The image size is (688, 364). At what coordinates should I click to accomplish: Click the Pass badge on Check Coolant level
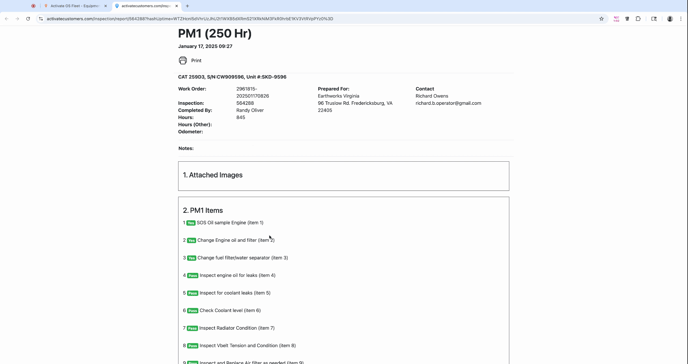coord(193,310)
